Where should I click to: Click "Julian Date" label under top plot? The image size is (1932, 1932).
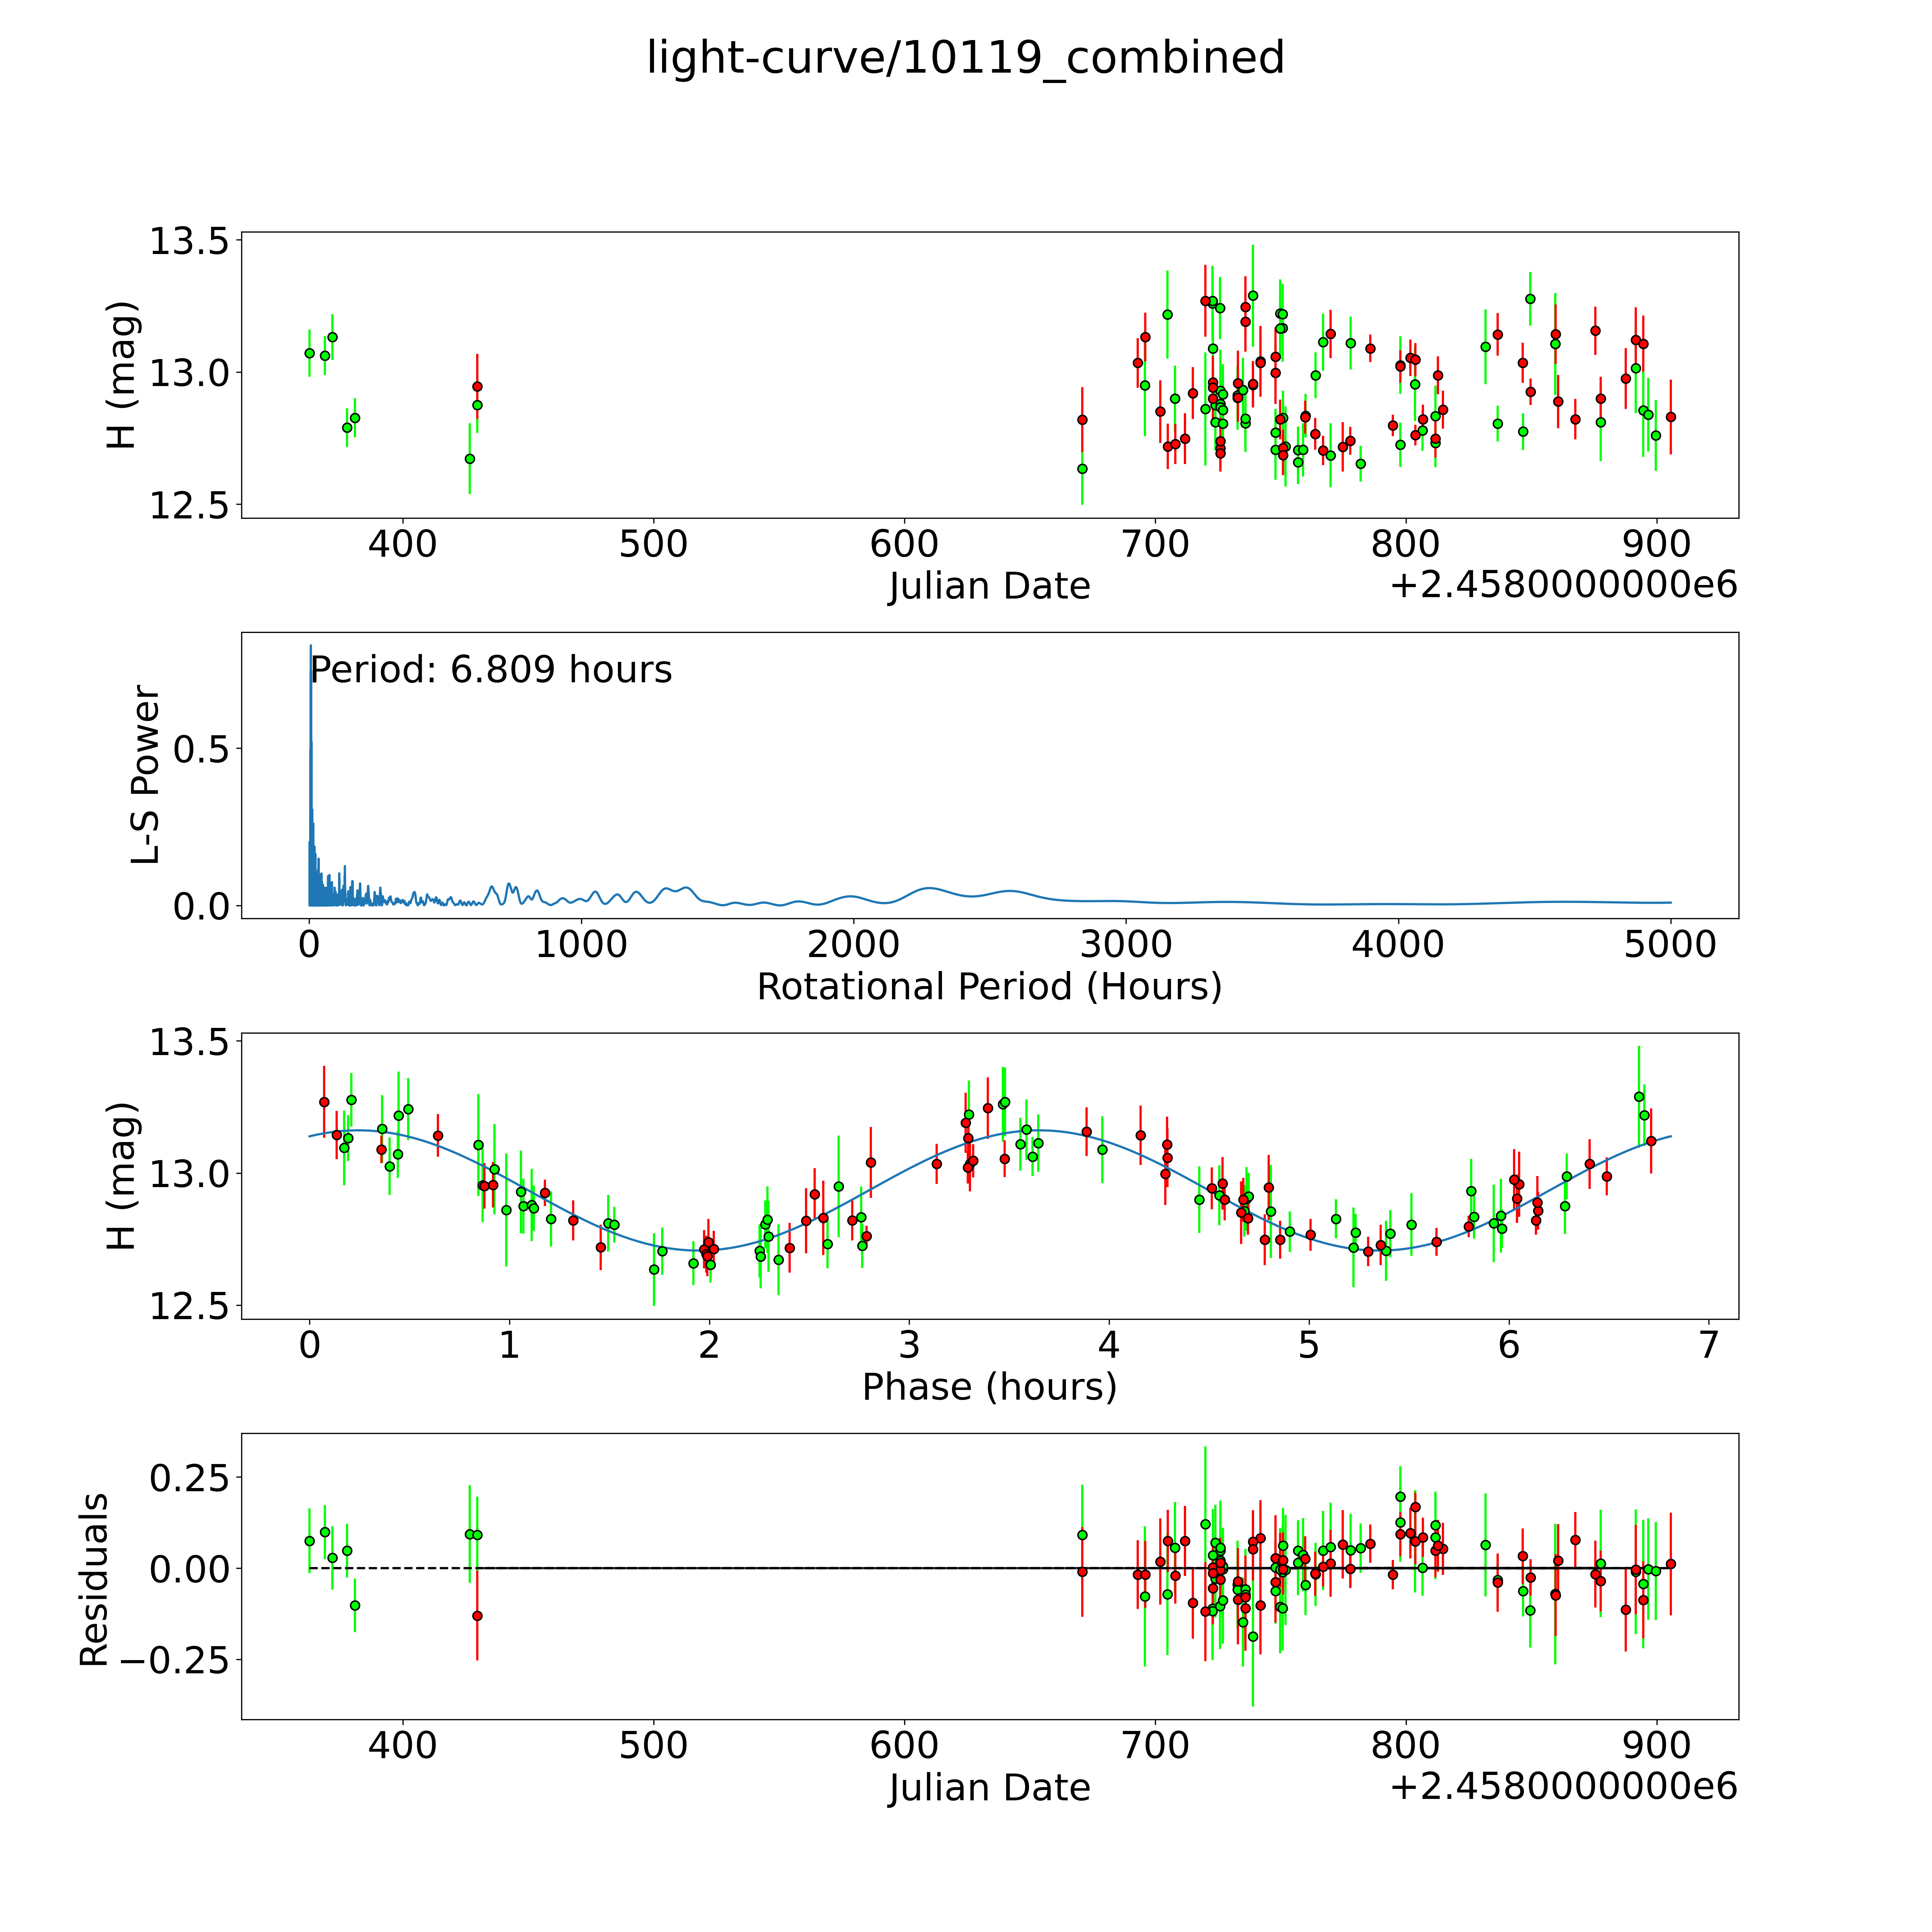[x=989, y=586]
